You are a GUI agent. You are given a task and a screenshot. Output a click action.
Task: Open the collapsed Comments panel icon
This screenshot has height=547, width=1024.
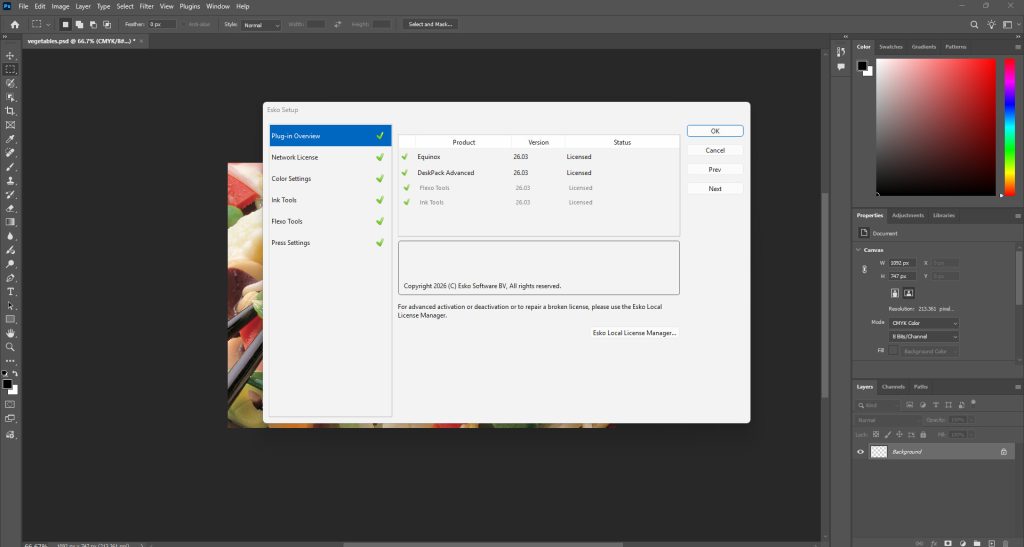tap(840, 67)
